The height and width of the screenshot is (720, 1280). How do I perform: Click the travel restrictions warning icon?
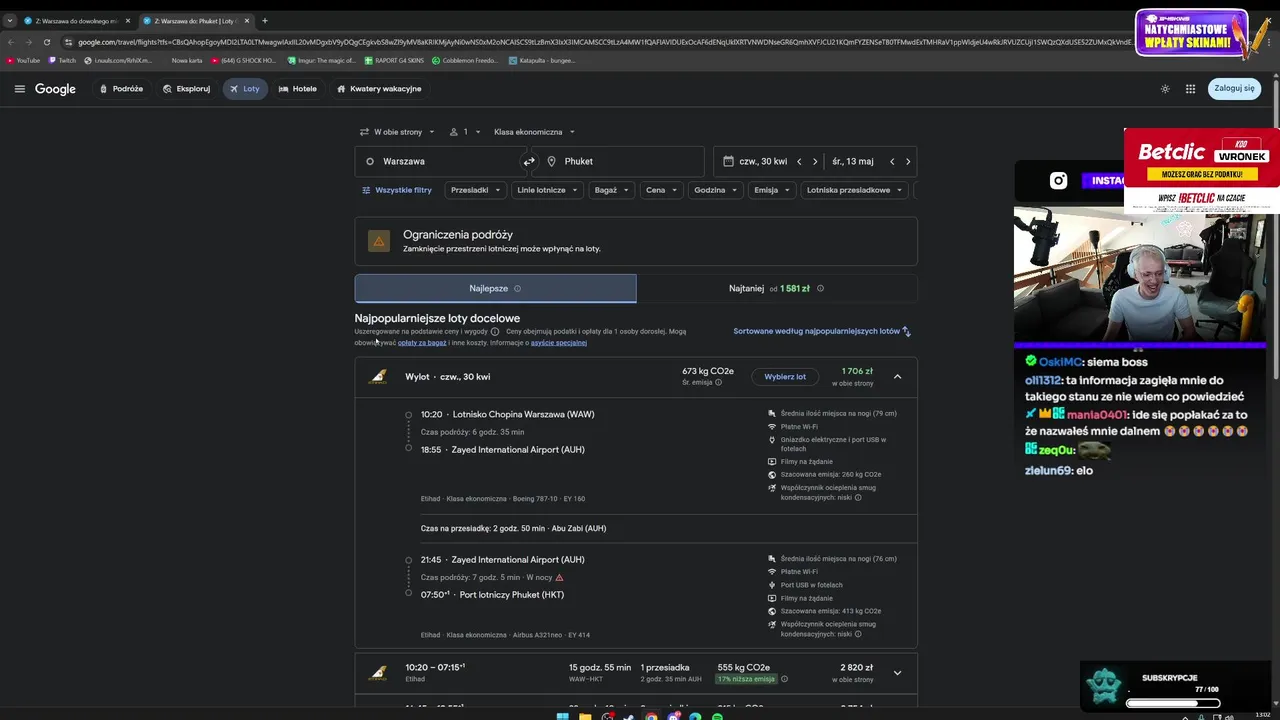tap(378, 241)
